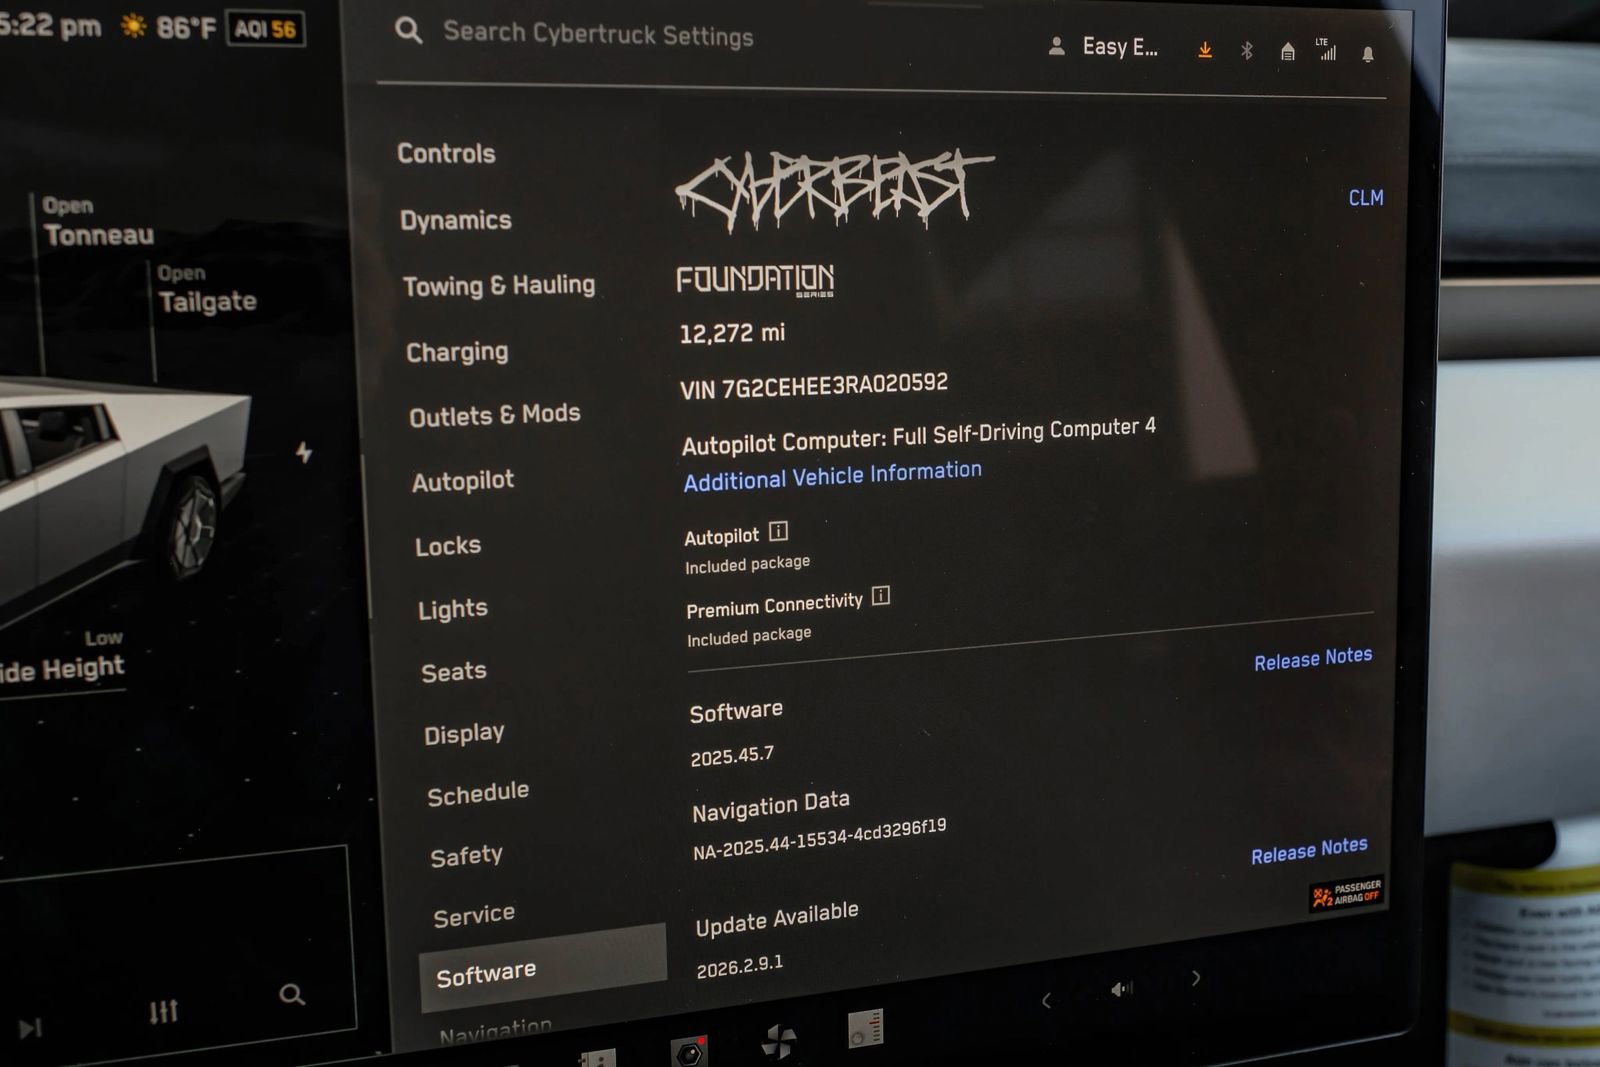Tap the Update Available heading
1600x1067 pixels.
point(777,918)
